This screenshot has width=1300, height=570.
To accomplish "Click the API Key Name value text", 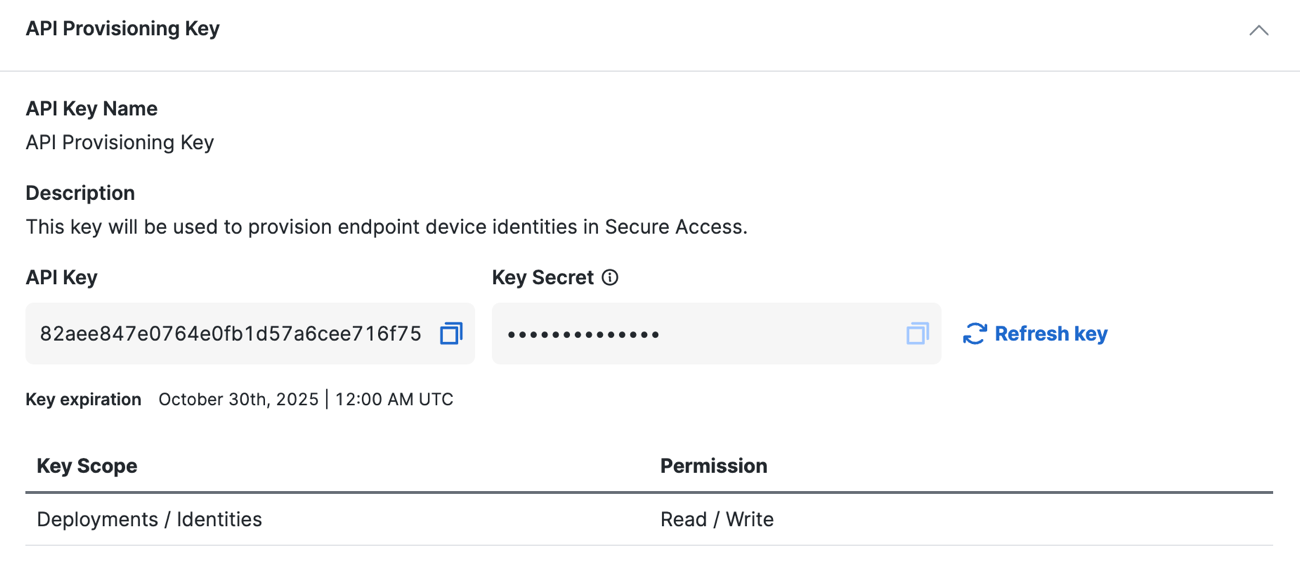I will click(x=120, y=142).
